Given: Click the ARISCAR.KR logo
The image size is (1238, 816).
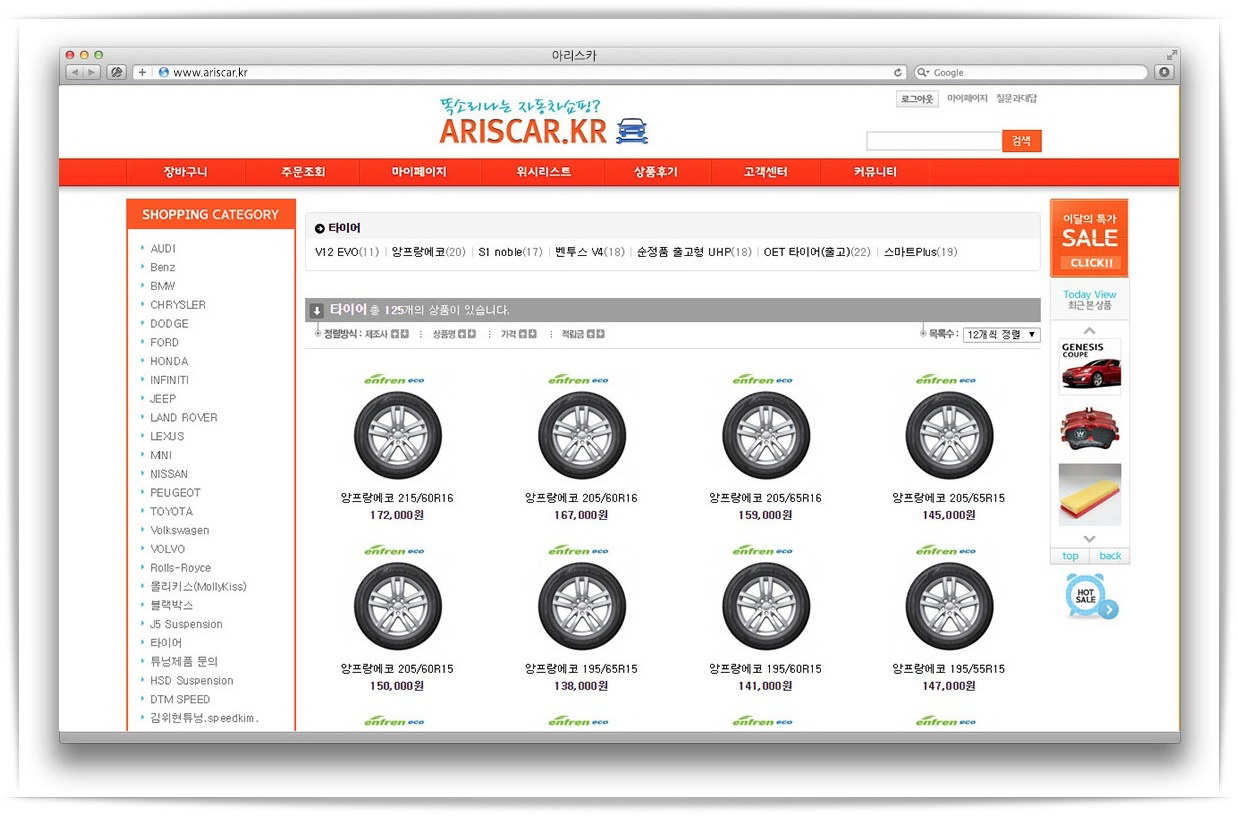Looking at the screenshot, I should coord(523,131).
